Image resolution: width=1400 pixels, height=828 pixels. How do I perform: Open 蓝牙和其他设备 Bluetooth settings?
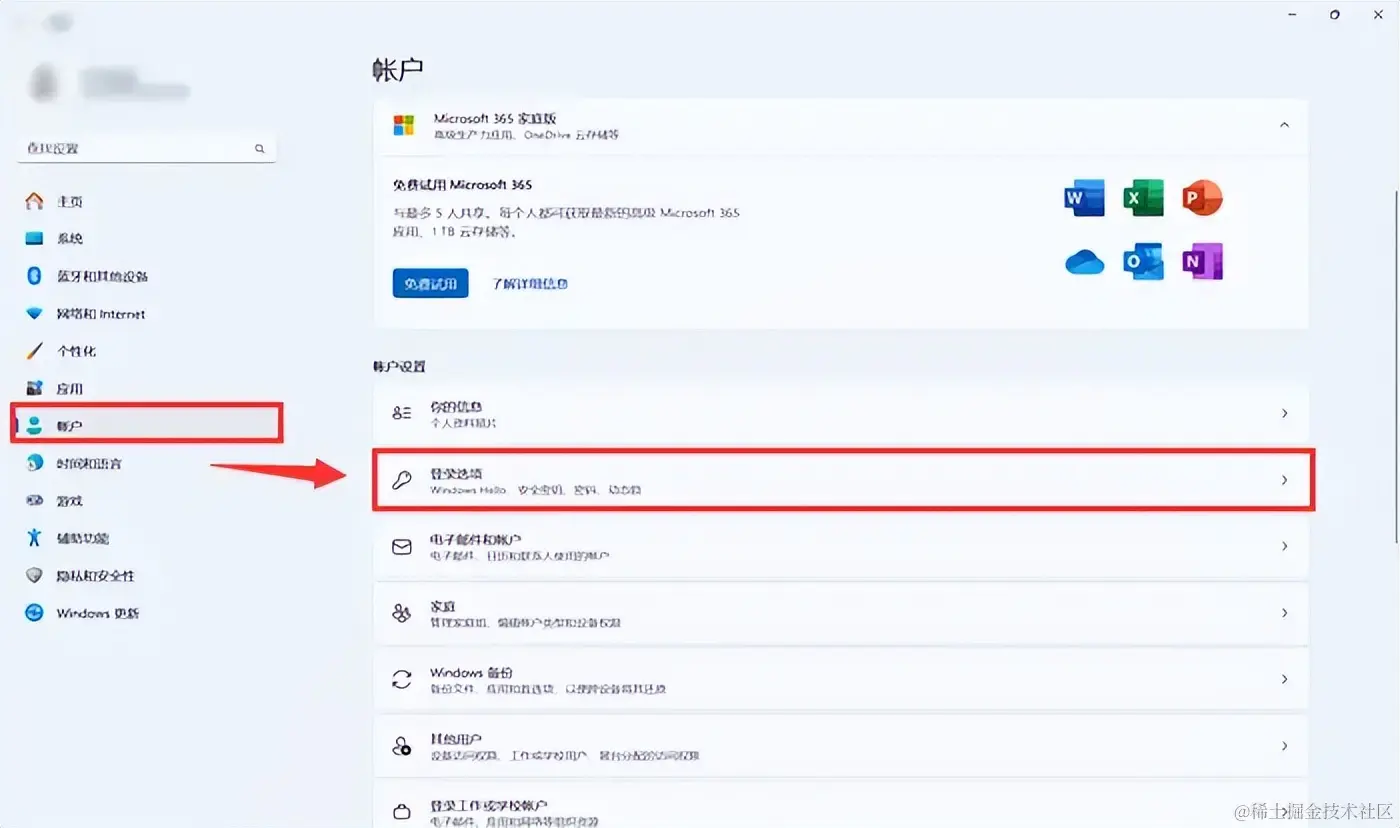click(x=102, y=276)
